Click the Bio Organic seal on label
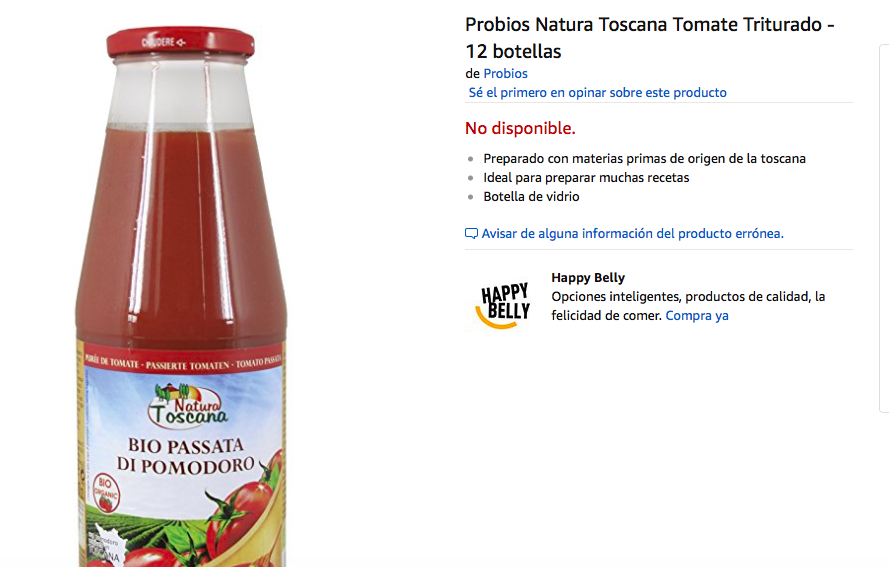The image size is (889, 567). pos(105,492)
